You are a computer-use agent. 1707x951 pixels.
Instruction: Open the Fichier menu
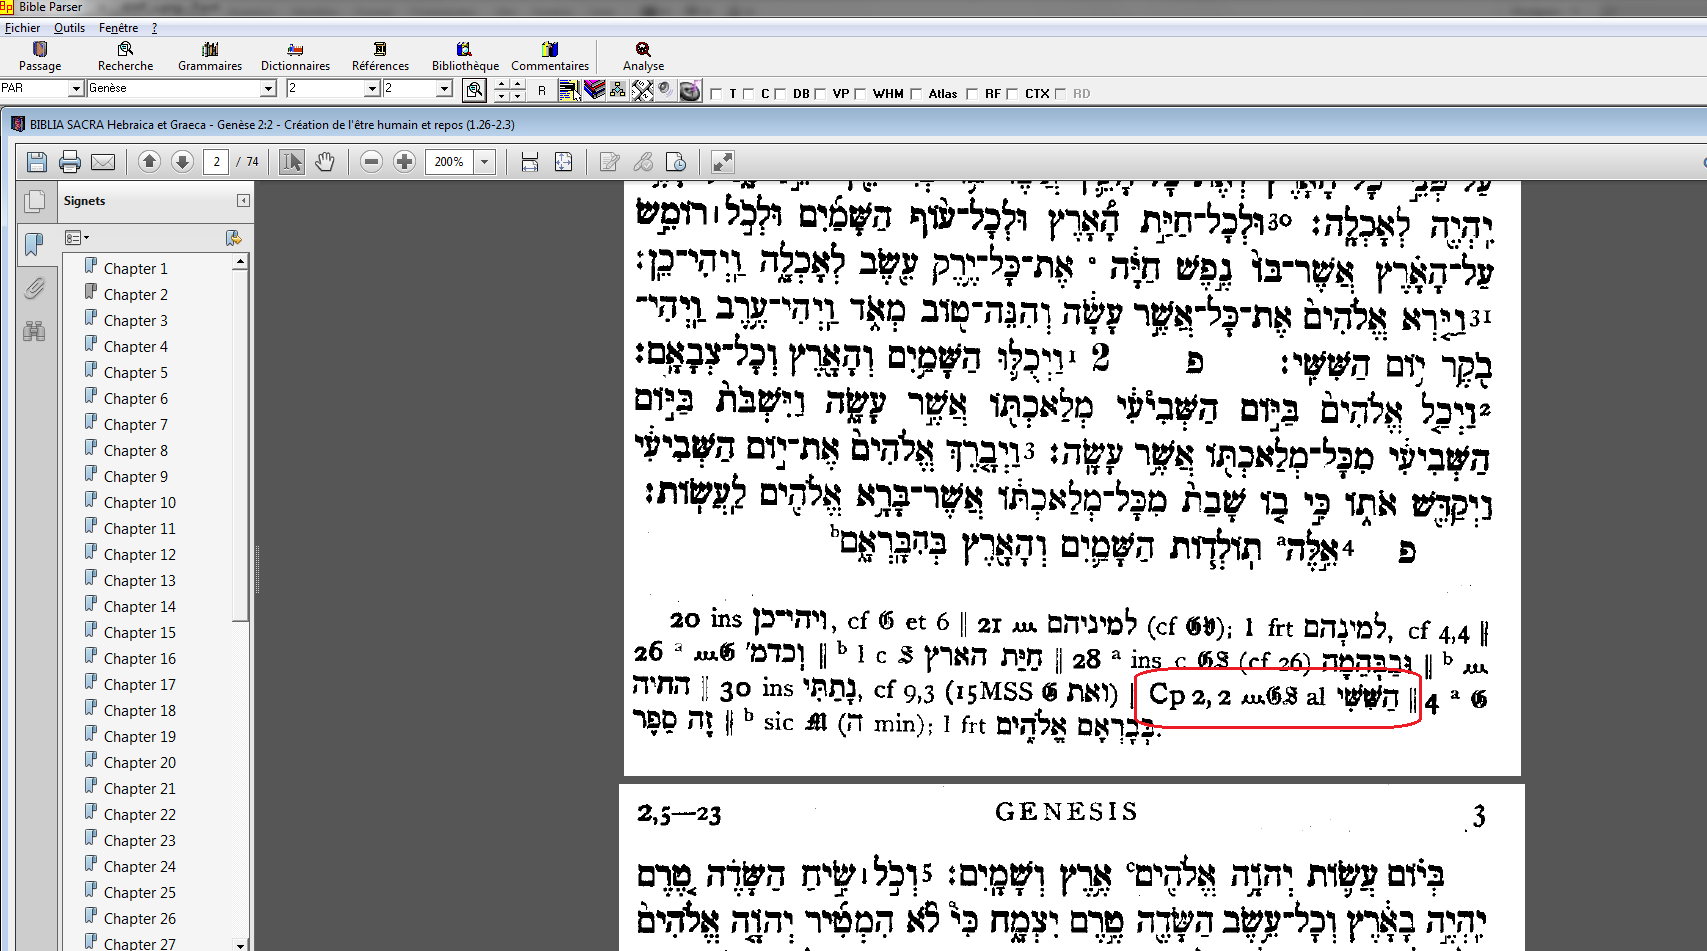coord(22,28)
